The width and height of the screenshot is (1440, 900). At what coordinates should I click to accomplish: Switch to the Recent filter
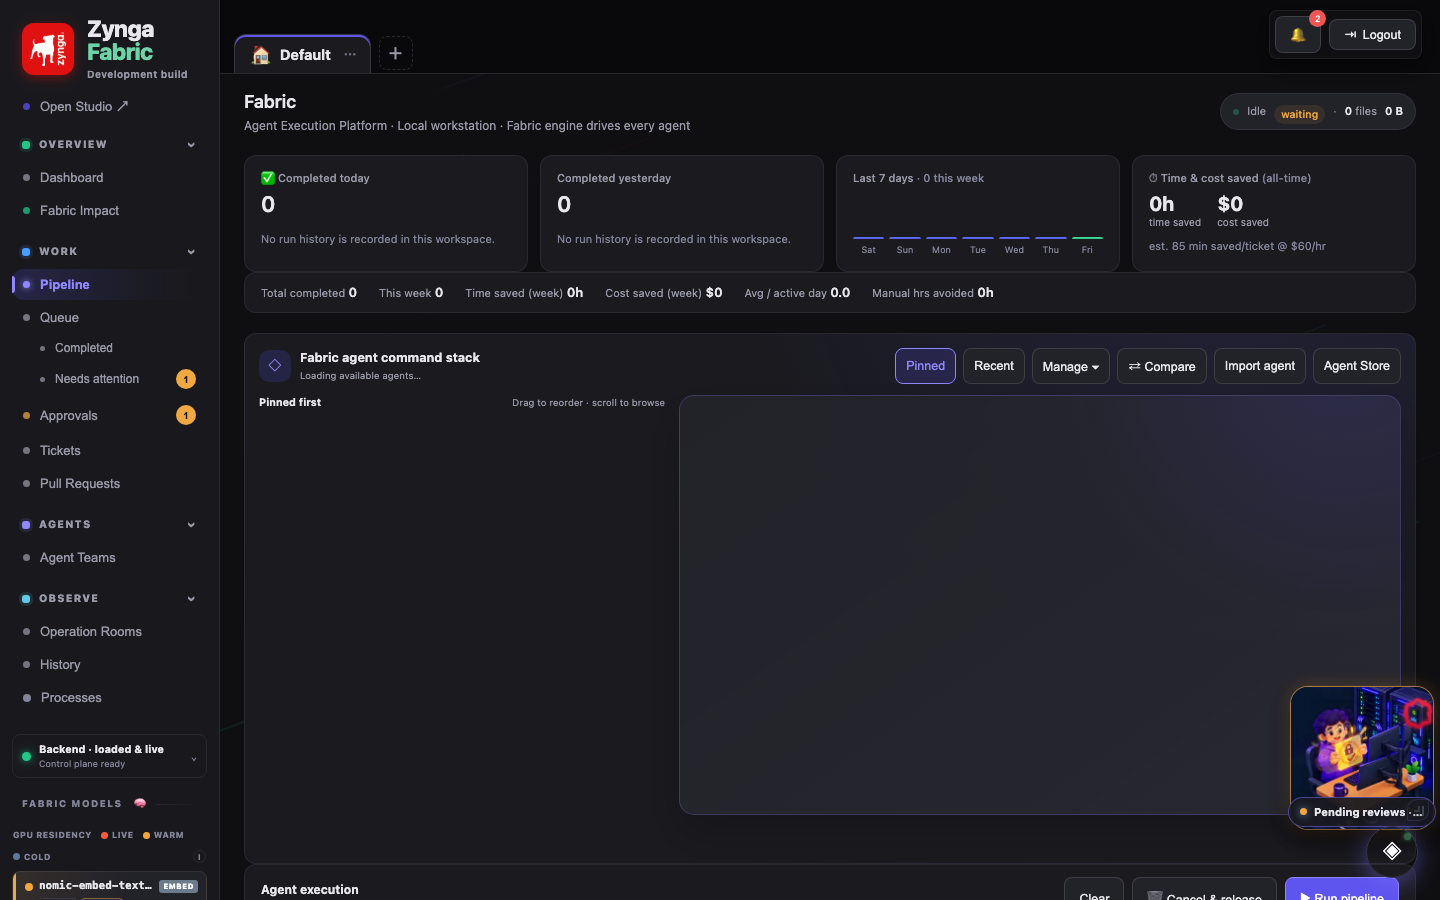pyautogui.click(x=994, y=366)
